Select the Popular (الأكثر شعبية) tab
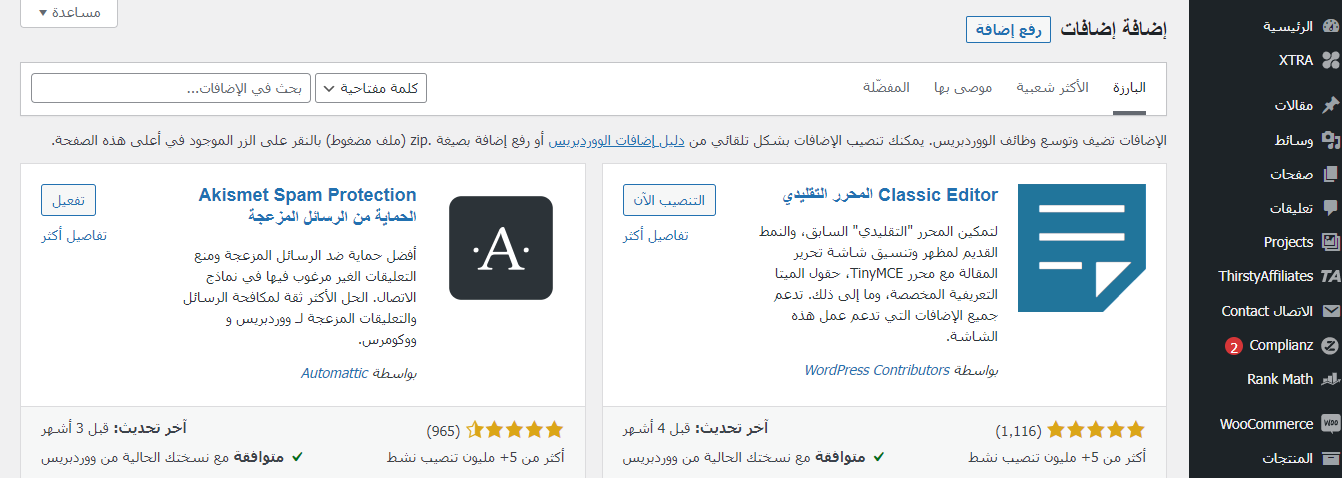 (x=1053, y=88)
